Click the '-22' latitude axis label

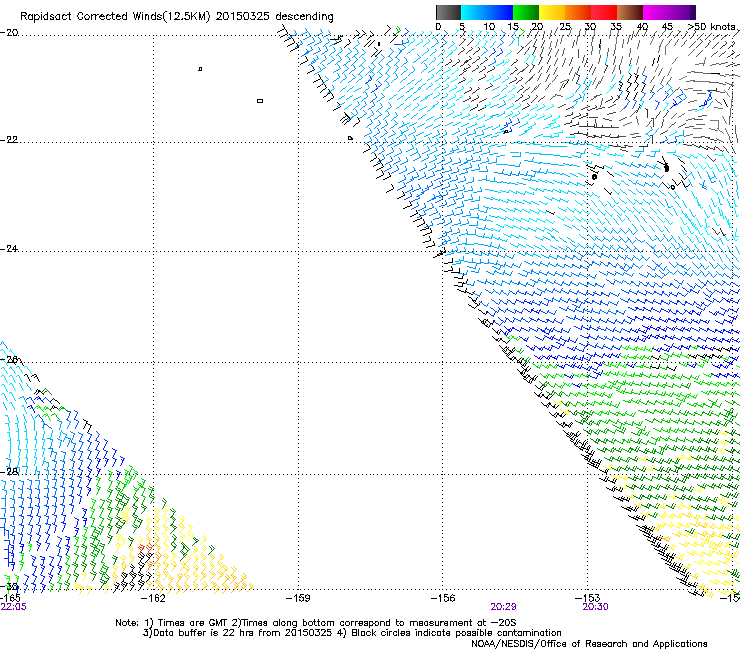click(x=9, y=140)
